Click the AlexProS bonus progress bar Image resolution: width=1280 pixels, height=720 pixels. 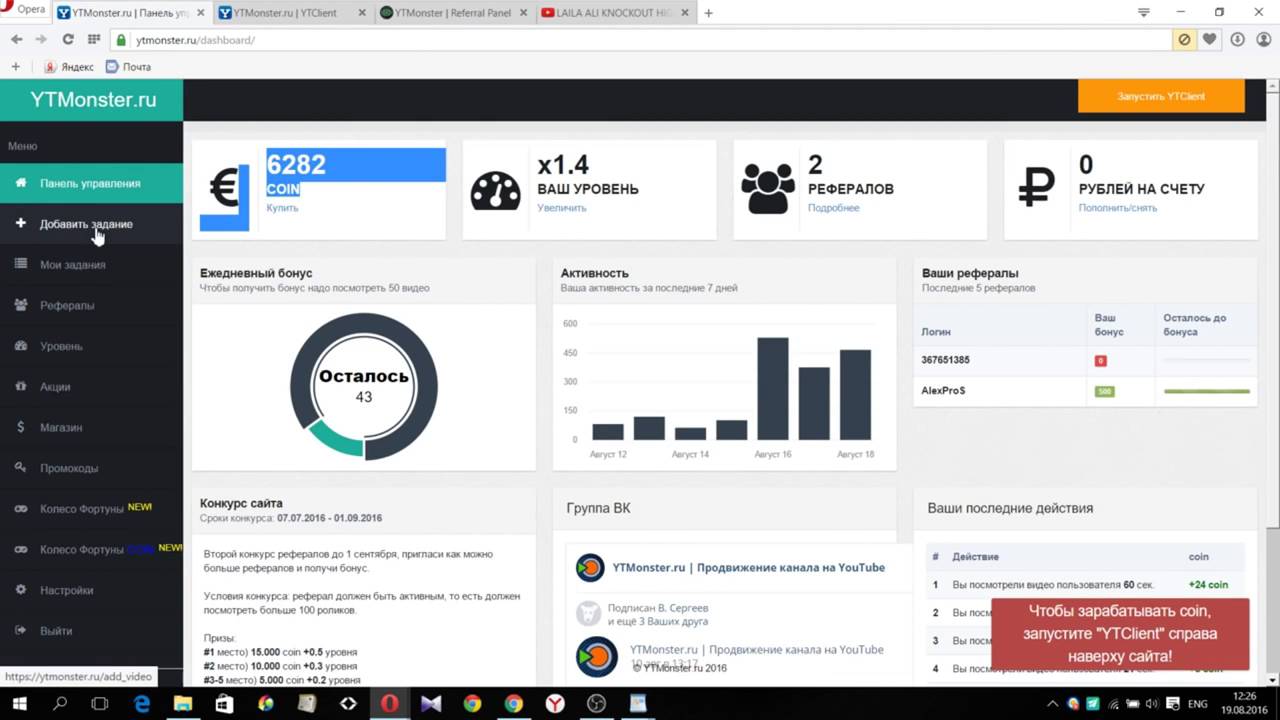1207,391
